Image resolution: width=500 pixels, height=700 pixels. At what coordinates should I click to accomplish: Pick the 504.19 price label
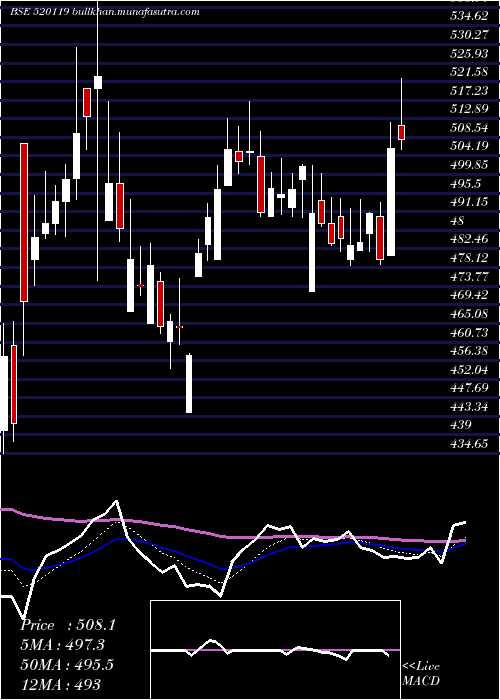[x=469, y=146]
